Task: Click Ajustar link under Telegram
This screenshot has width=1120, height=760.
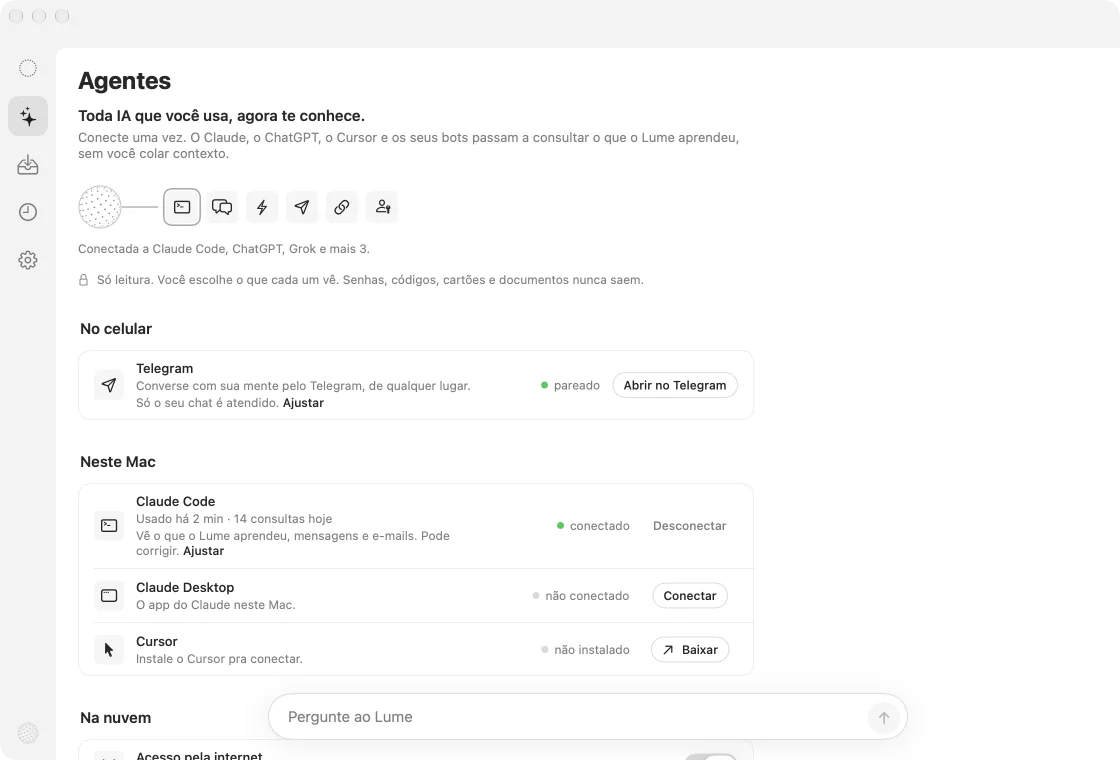Action: click(304, 403)
